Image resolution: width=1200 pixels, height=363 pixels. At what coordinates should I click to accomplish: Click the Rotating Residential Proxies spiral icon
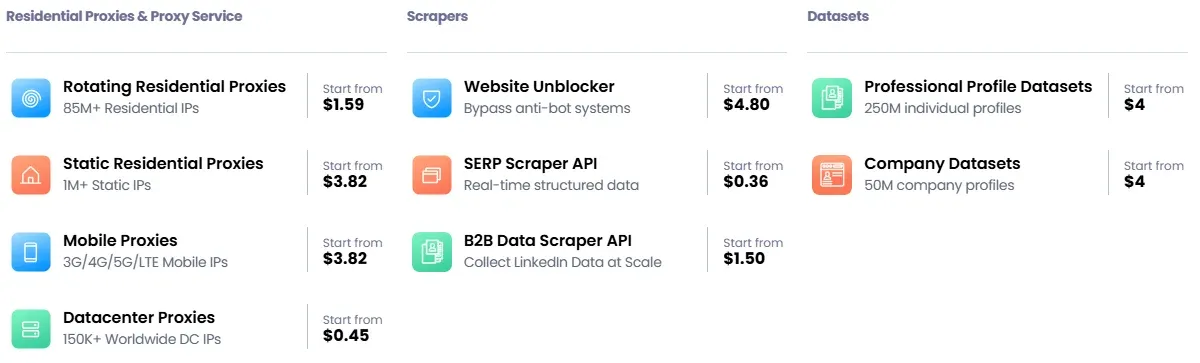click(x=32, y=98)
